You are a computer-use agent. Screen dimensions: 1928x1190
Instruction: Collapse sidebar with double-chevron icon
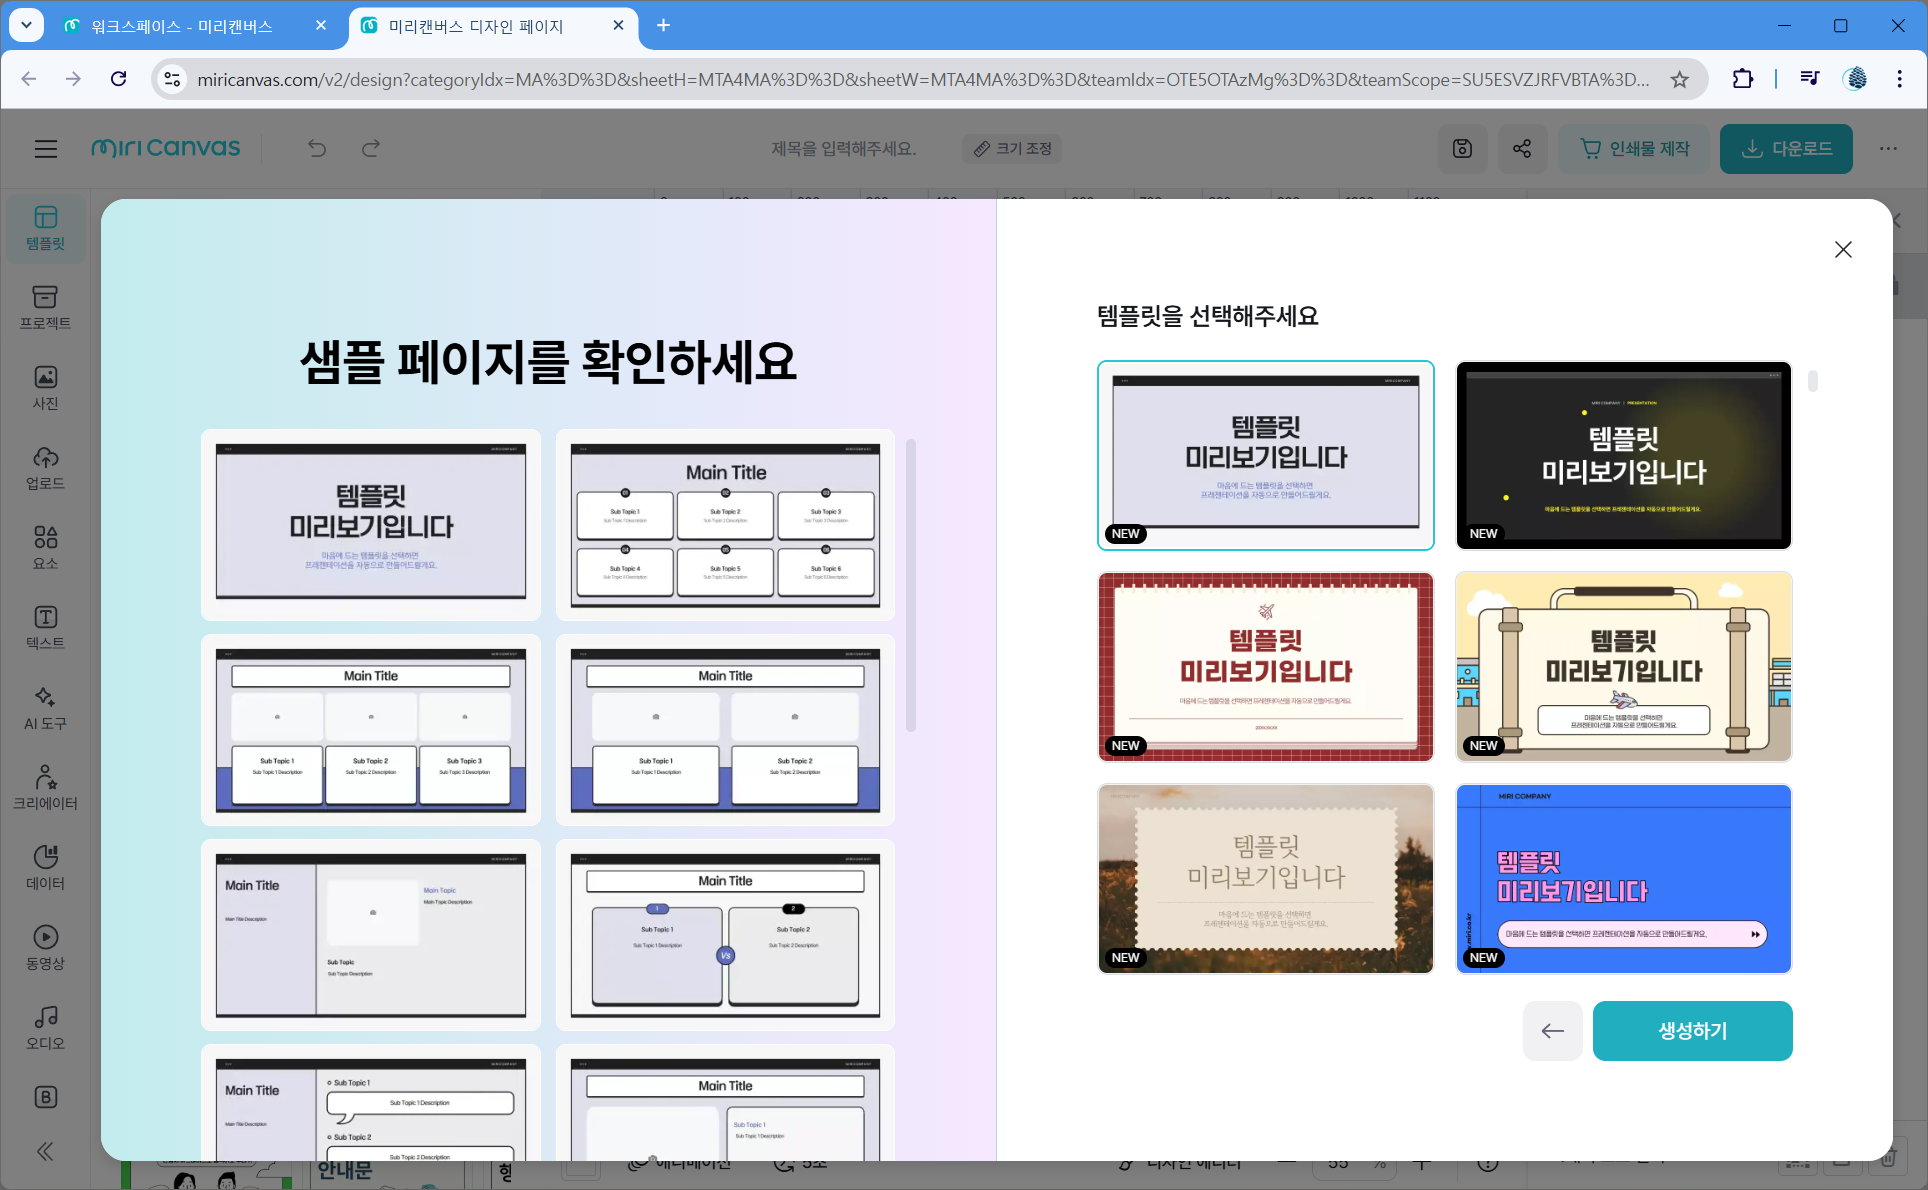(x=45, y=1151)
